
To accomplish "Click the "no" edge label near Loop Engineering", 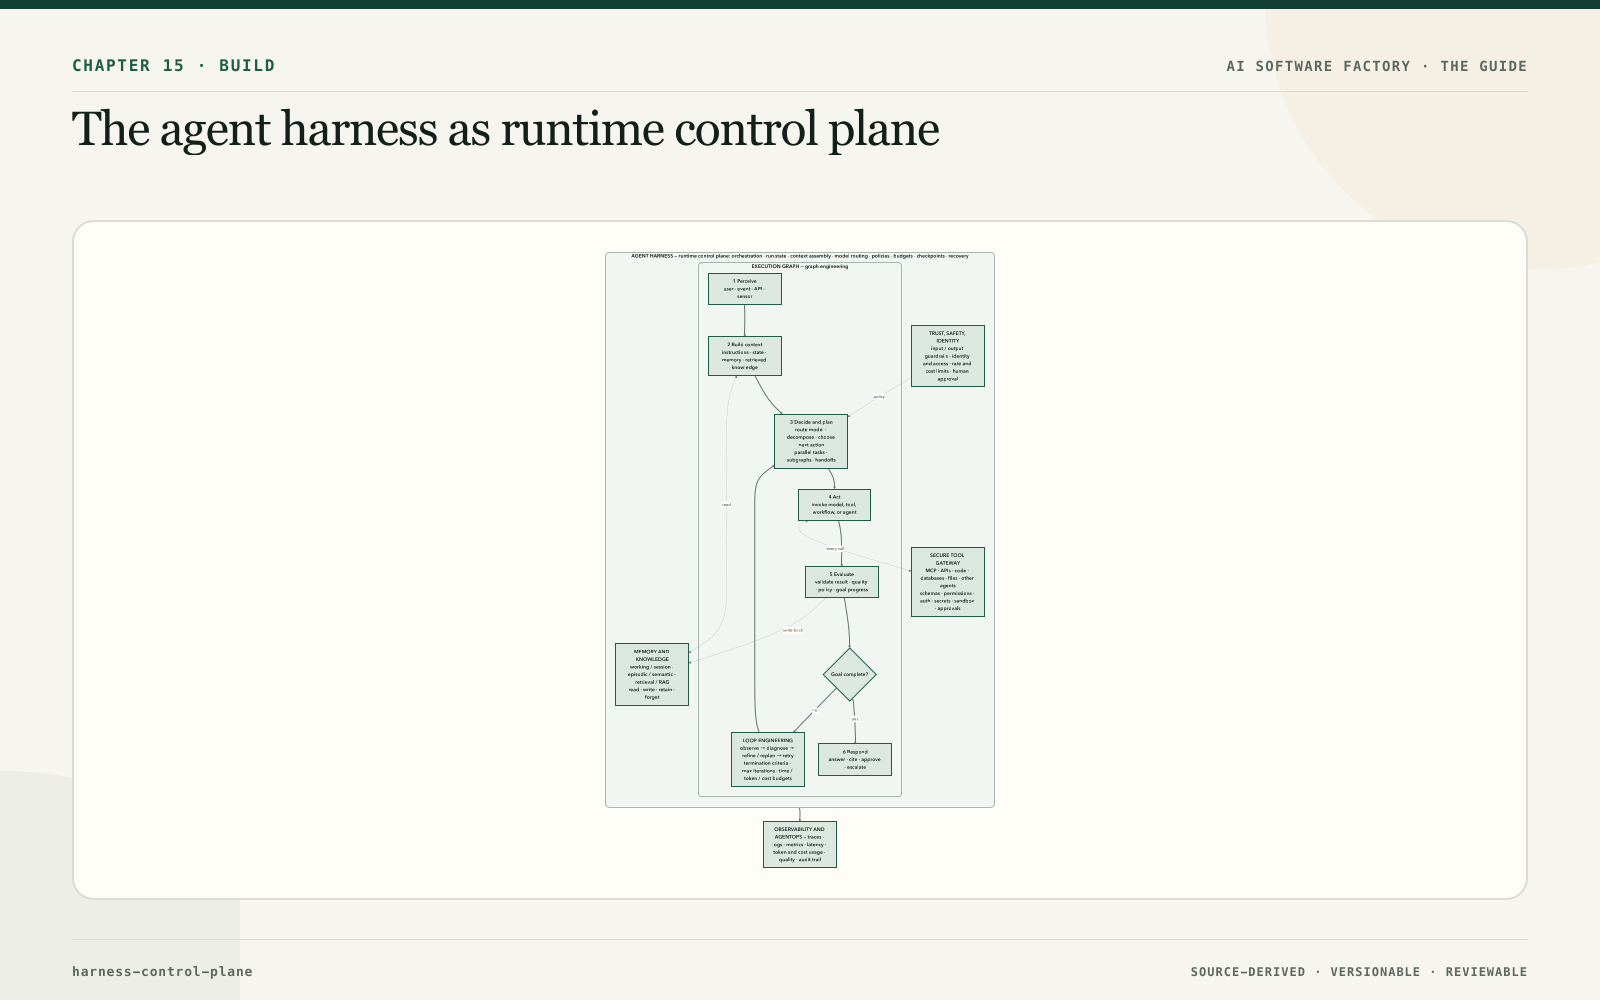I will pos(815,710).
